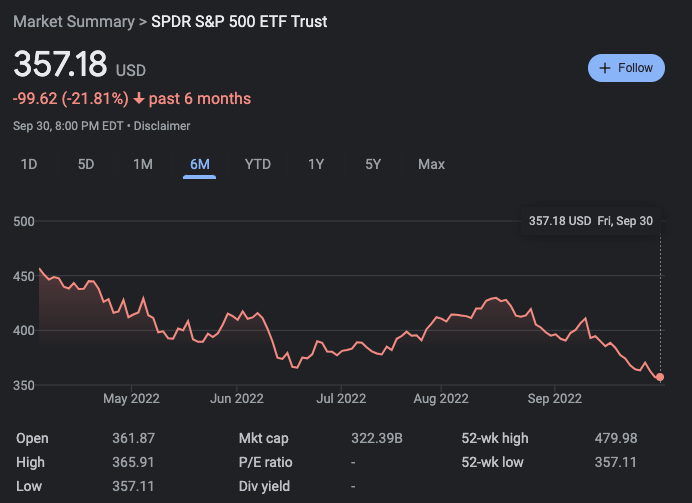Click the chart line near Jun 2022
Screen dimensions: 692x503
click(236, 316)
